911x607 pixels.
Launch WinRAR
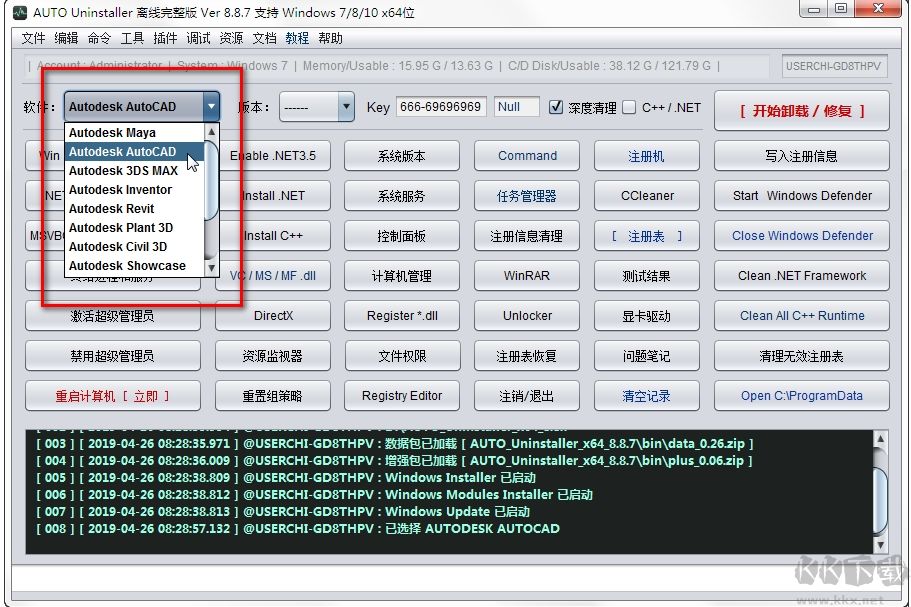coord(526,275)
